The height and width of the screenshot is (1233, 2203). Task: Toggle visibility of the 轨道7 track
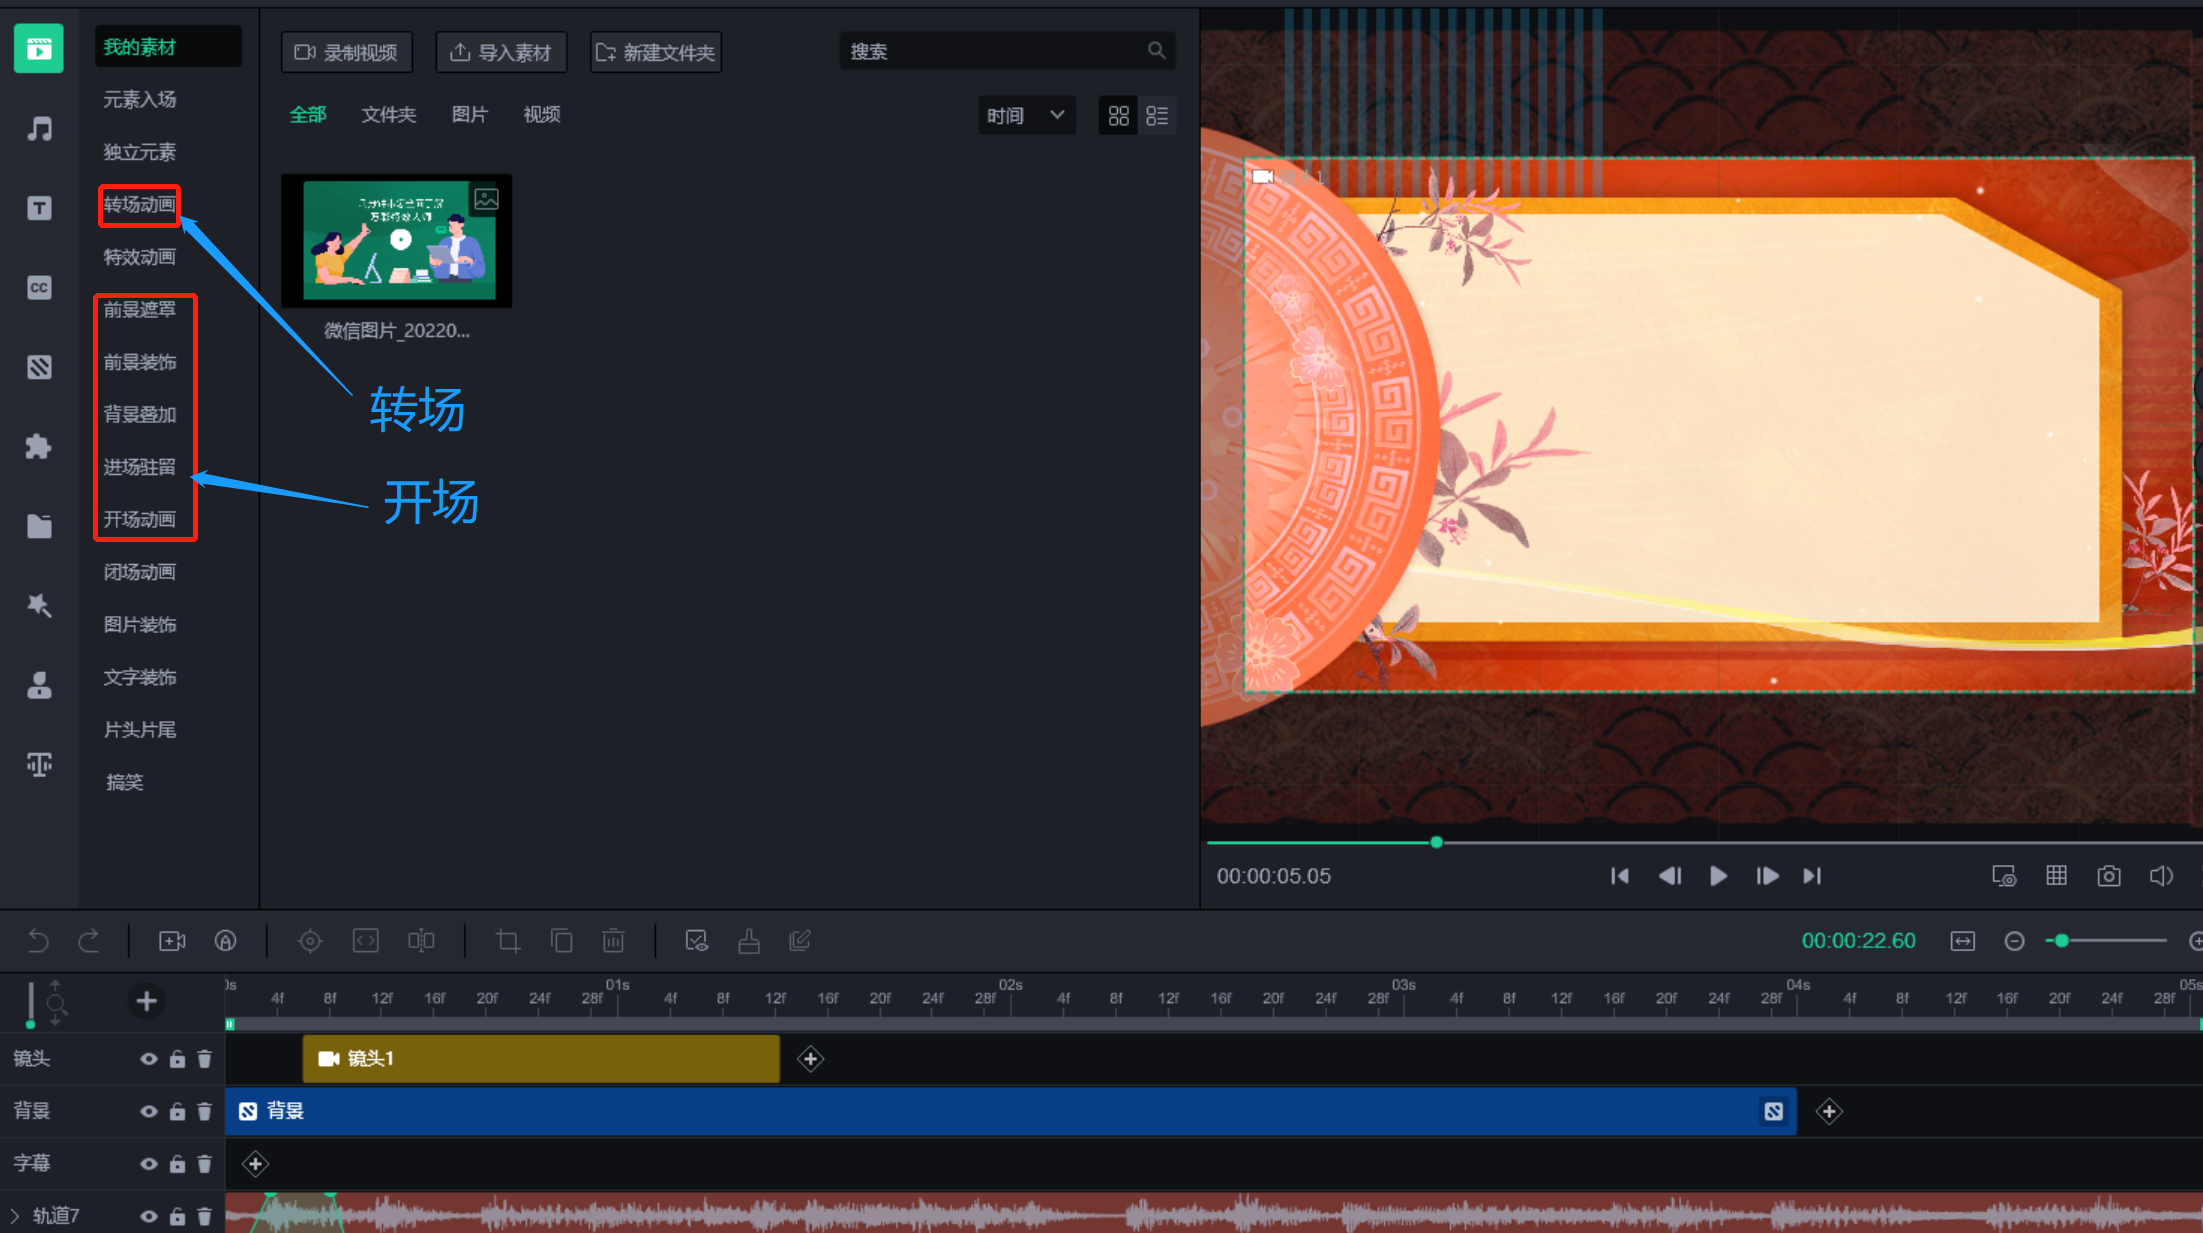pos(148,1216)
